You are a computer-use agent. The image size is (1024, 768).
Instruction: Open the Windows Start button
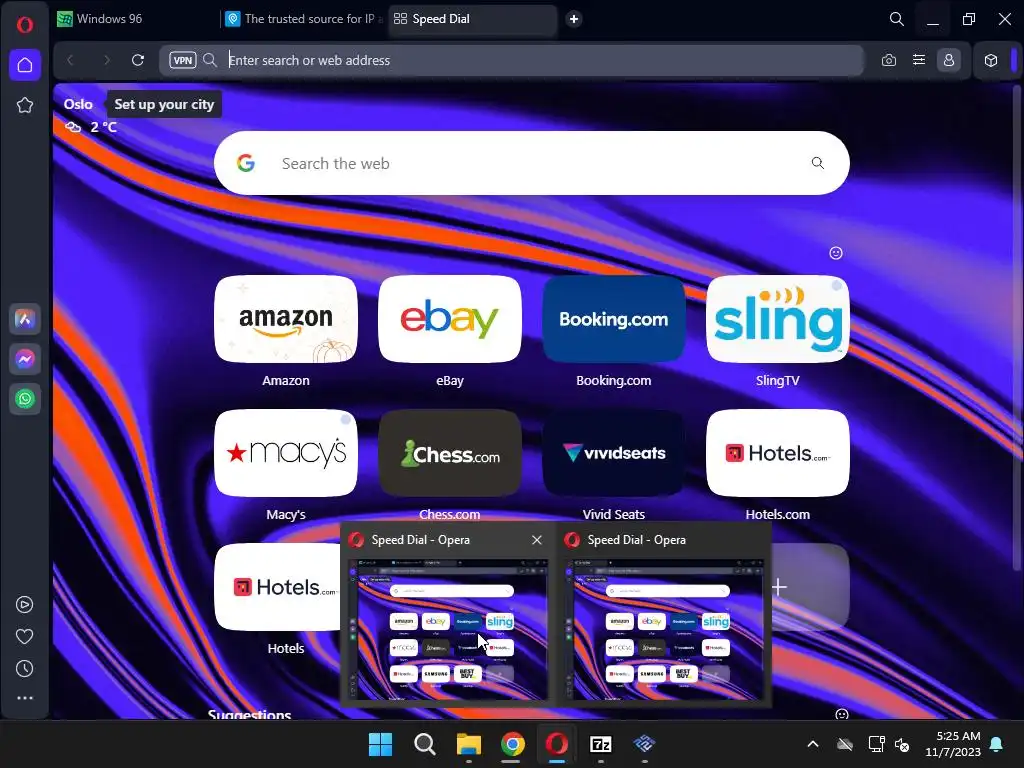coord(380,744)
